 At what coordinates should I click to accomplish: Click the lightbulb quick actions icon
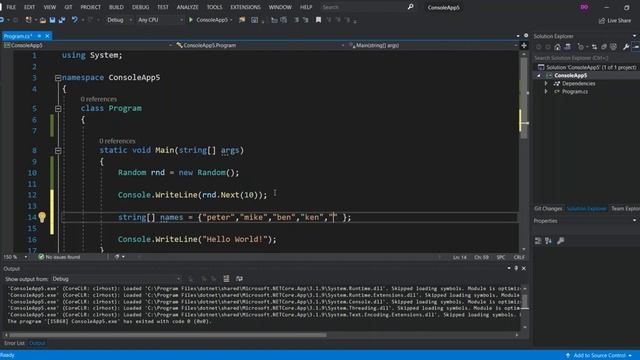(42, 217)
